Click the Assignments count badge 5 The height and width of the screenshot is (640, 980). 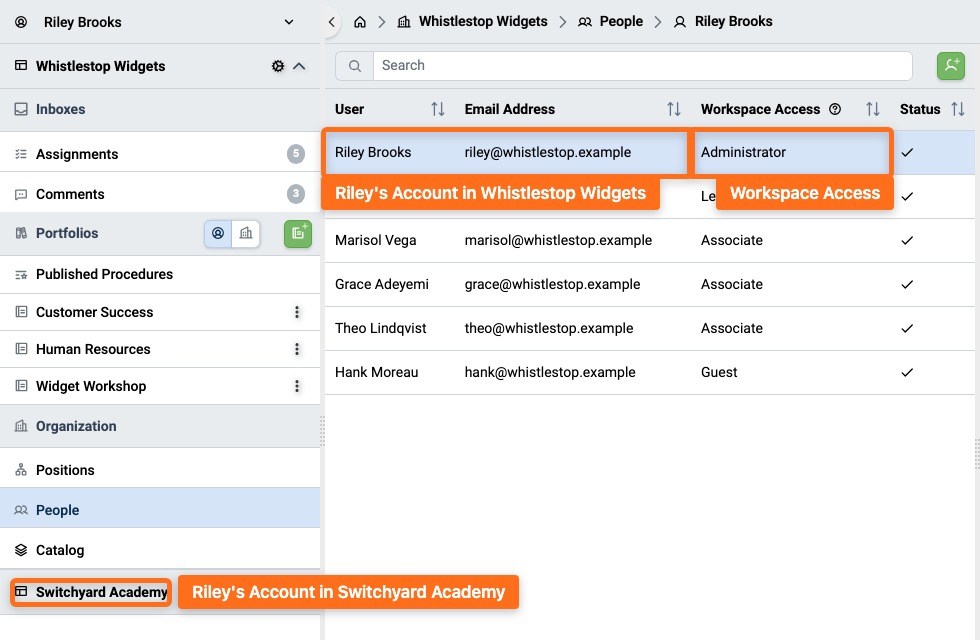[296, 154]
